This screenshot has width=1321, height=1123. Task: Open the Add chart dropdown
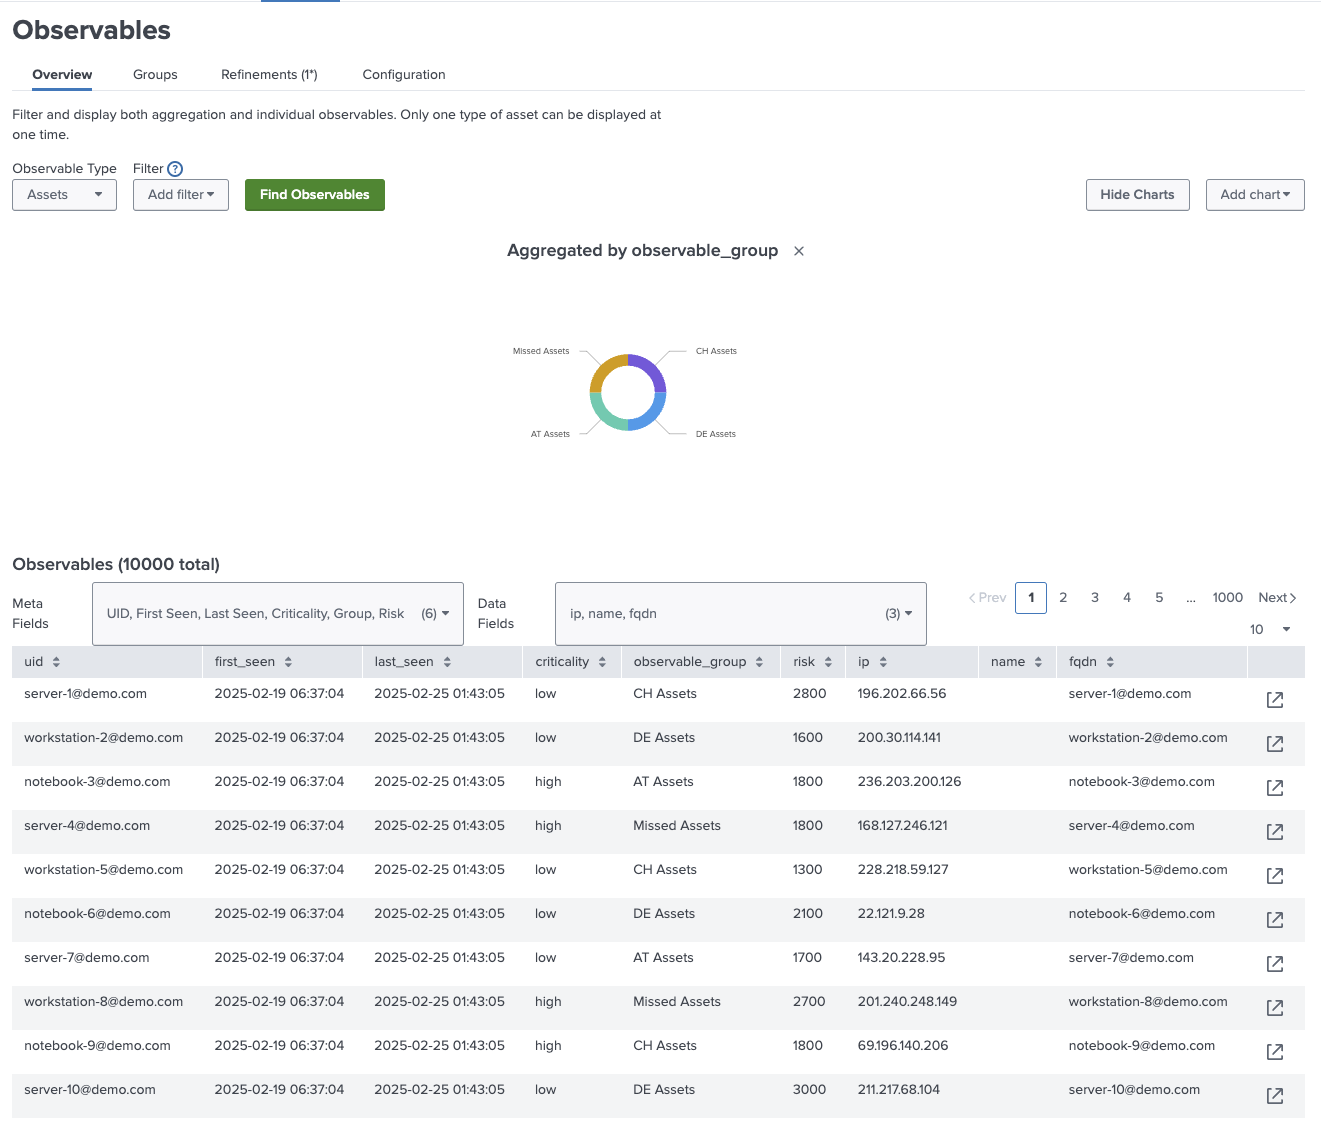tap(1255, 194)
